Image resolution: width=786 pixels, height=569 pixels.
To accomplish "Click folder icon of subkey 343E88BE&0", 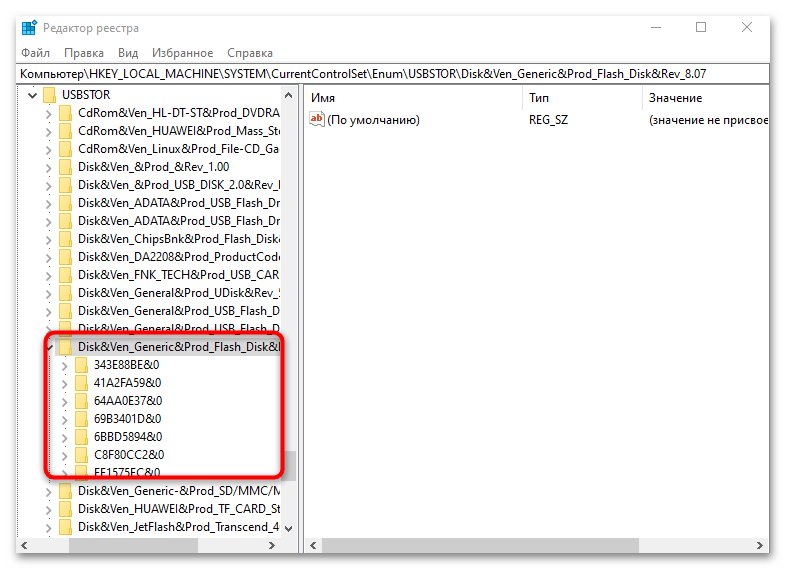I will click(81, 365).
